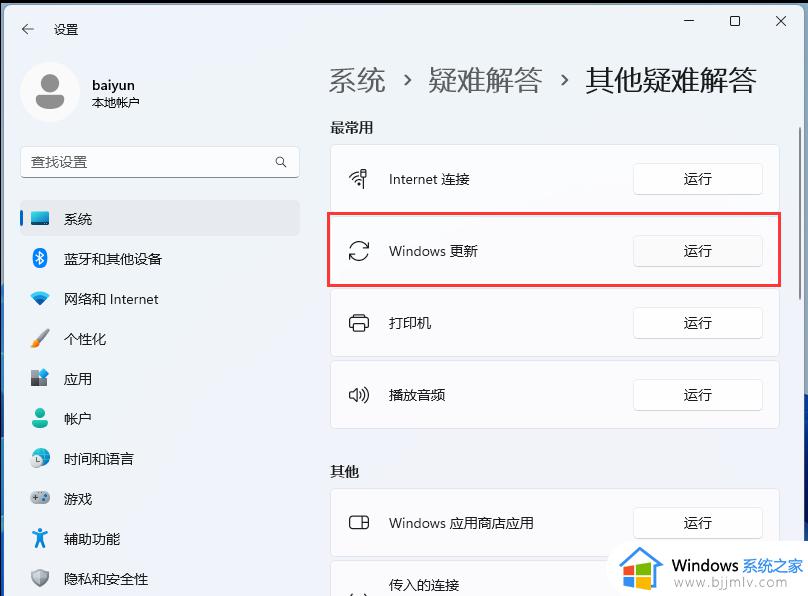Viewport: 808px width, 596px height.
Task: Select 帐户 in the sidebar
Action: pos(160,418)
